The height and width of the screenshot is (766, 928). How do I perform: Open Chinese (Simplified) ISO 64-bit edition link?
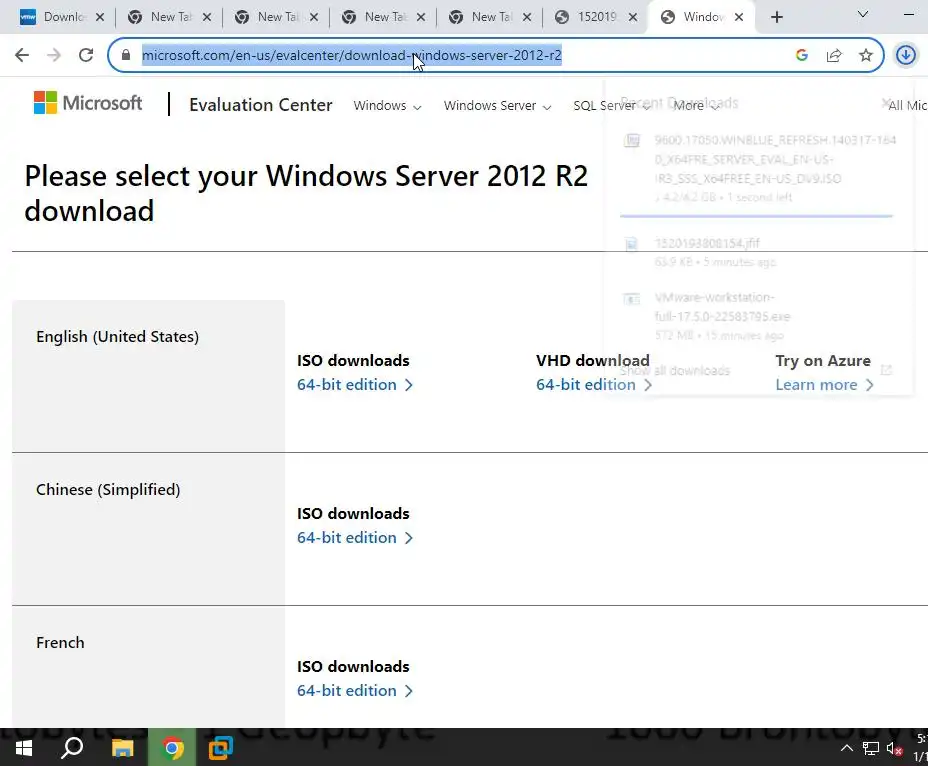[355, 538]
